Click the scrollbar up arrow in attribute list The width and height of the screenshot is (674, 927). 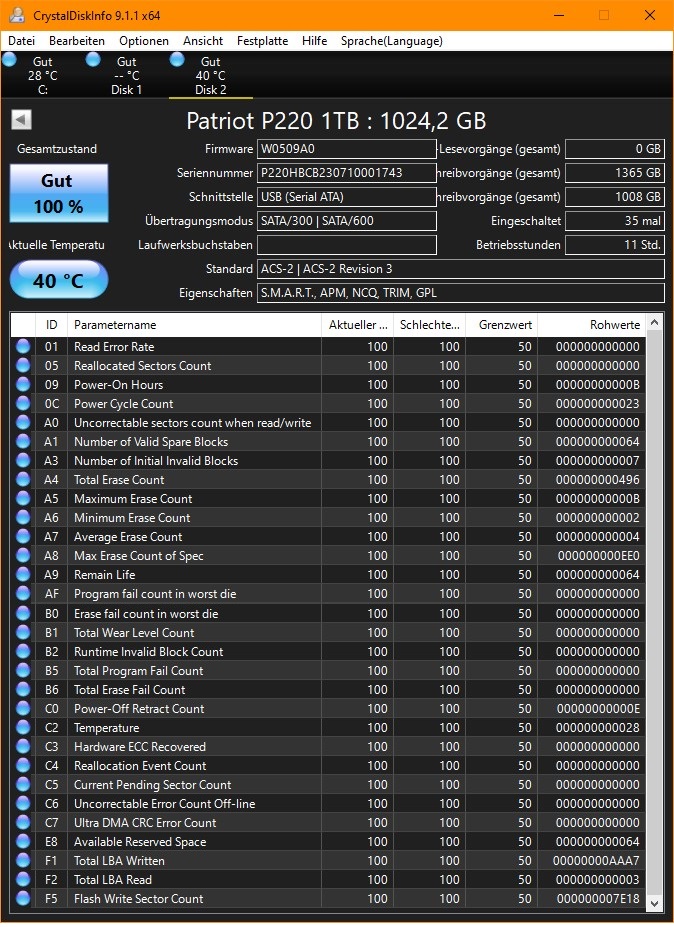(x=654, y=323)
